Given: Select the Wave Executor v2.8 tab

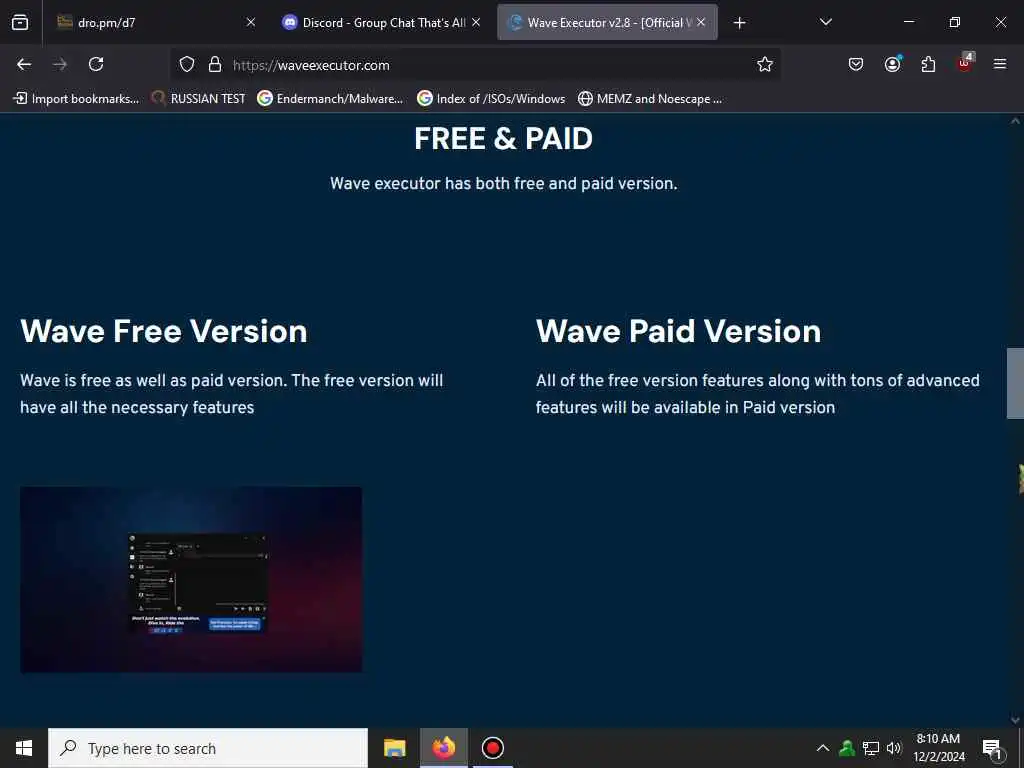Looking at the screenshot, I should tap(607, 22).
